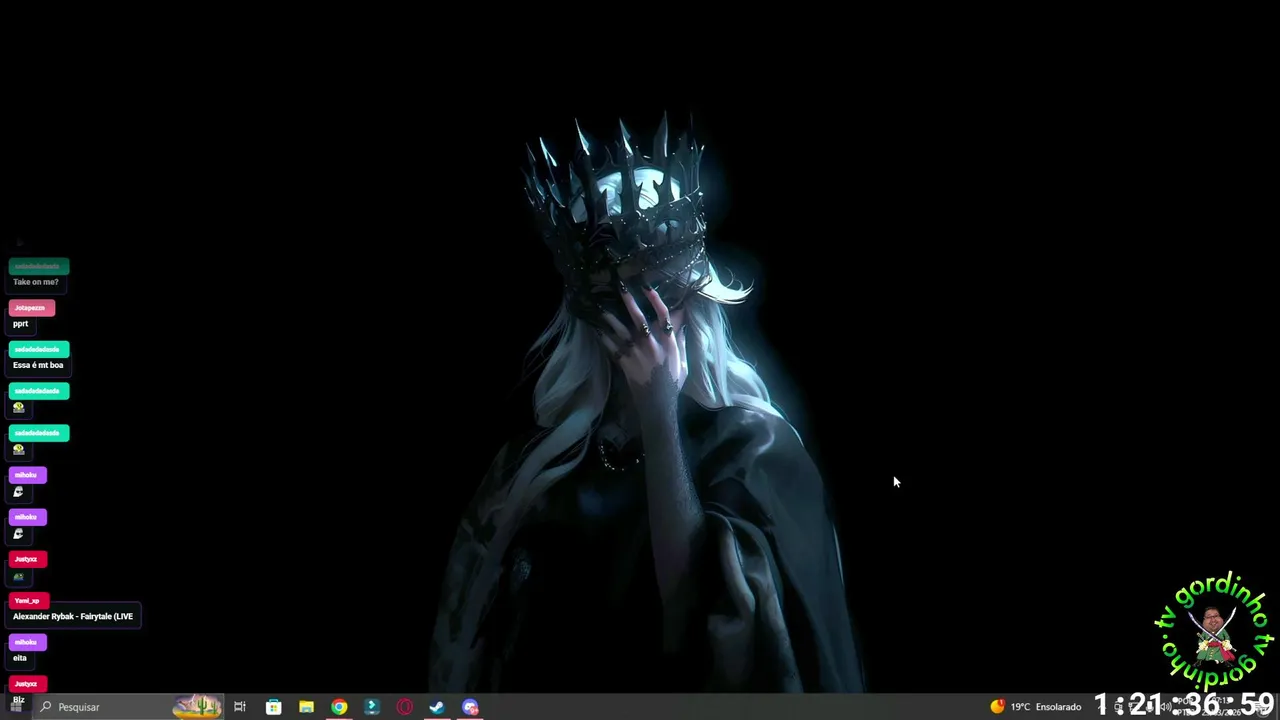This screenshot has height=720, width=1280.
Task: Open Task View in taskbar
Action: coord(240,707)
